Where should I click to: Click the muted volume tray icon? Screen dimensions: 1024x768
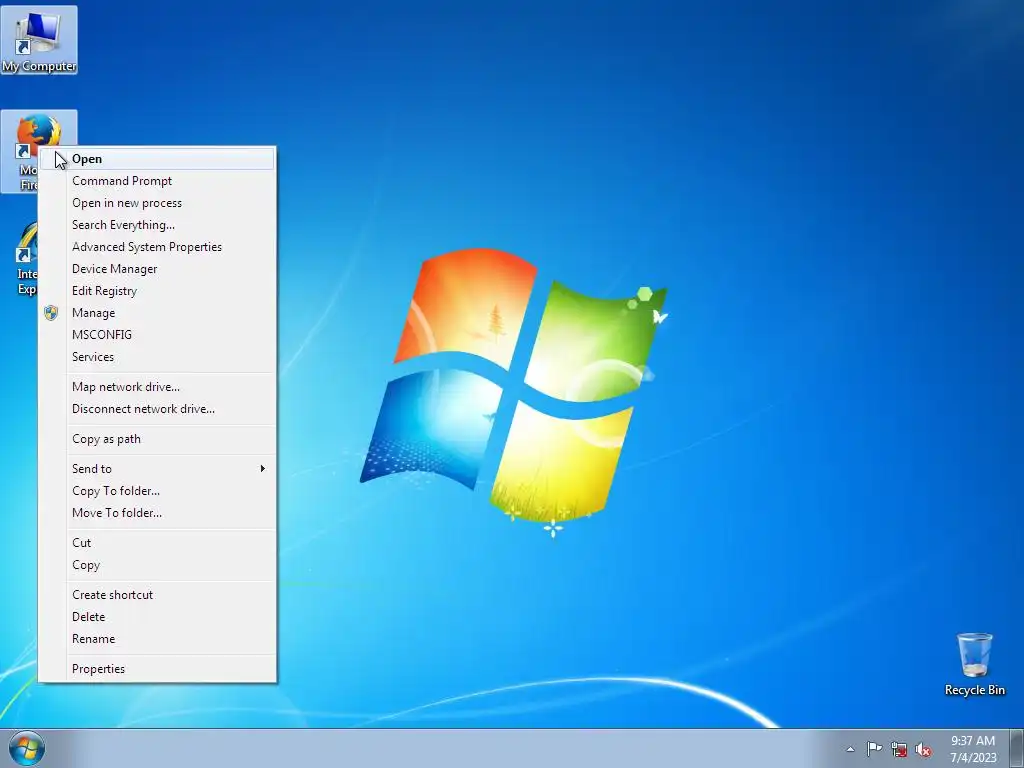pos(923,749)
